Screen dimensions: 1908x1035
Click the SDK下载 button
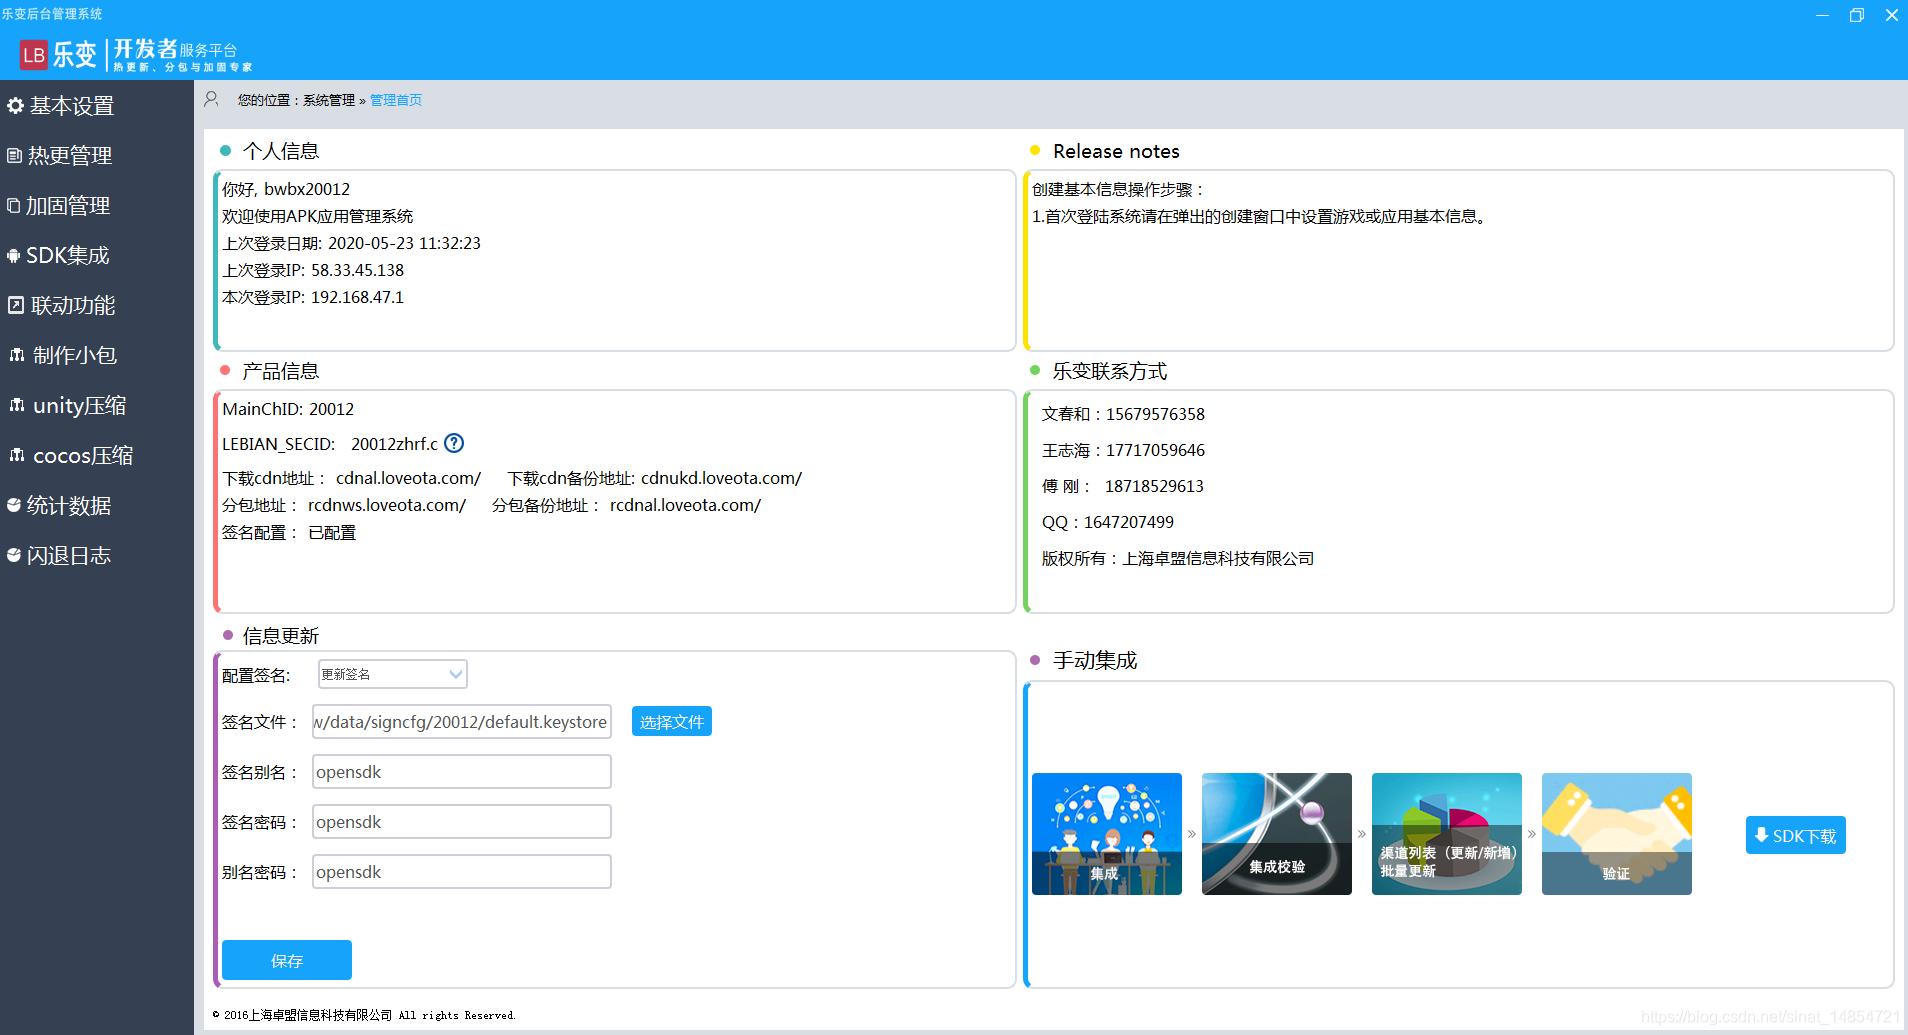(x=1796, y=835)
